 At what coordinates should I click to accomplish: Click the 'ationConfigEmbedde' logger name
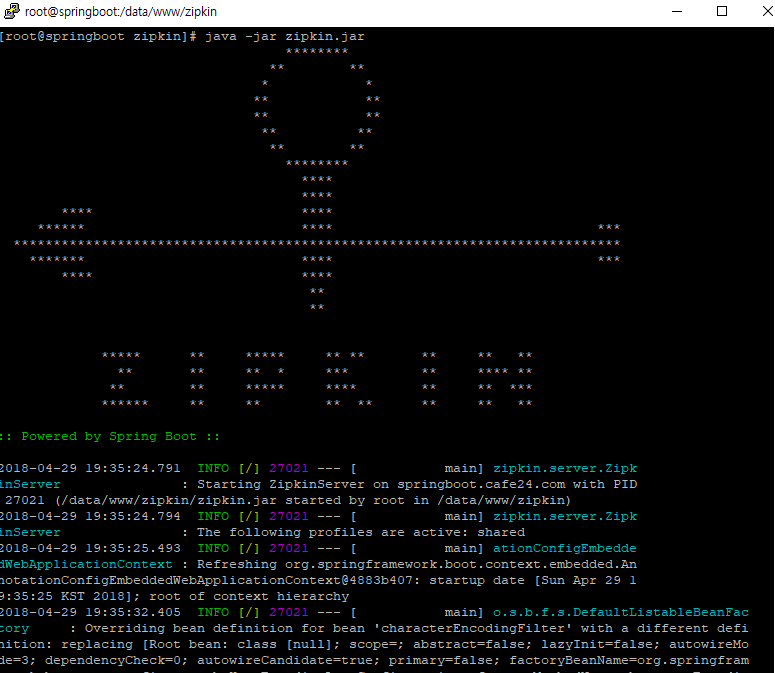click(564, 548)
